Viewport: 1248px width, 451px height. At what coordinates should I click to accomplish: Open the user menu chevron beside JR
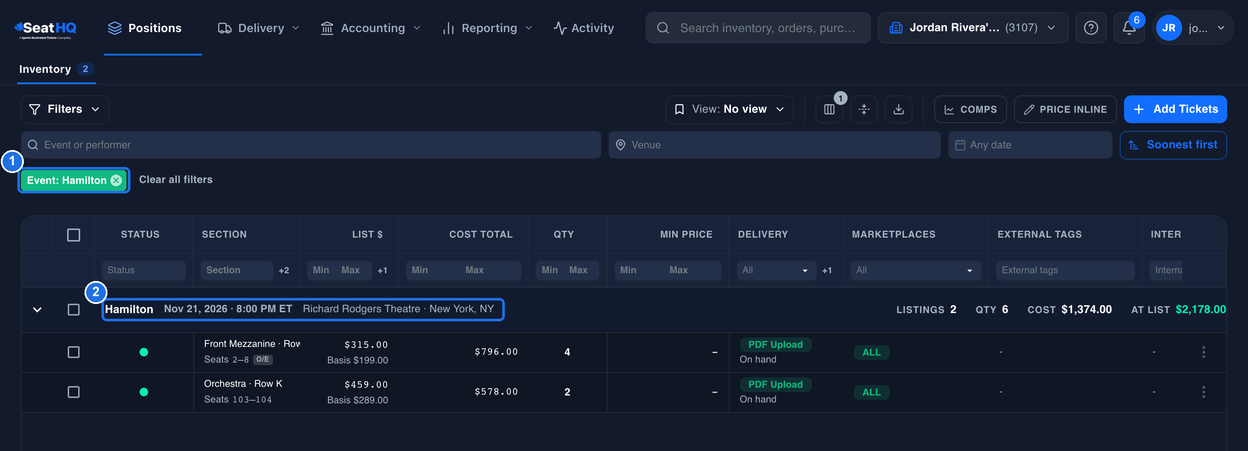click(1221, 28)
